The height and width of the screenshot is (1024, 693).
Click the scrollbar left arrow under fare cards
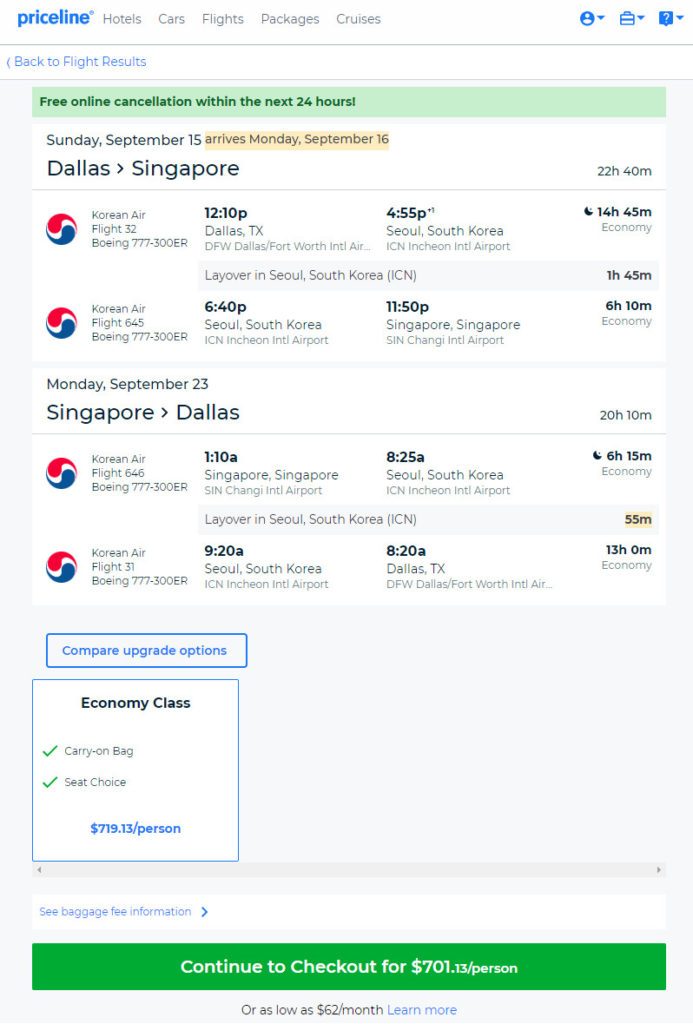click(39, 870)
